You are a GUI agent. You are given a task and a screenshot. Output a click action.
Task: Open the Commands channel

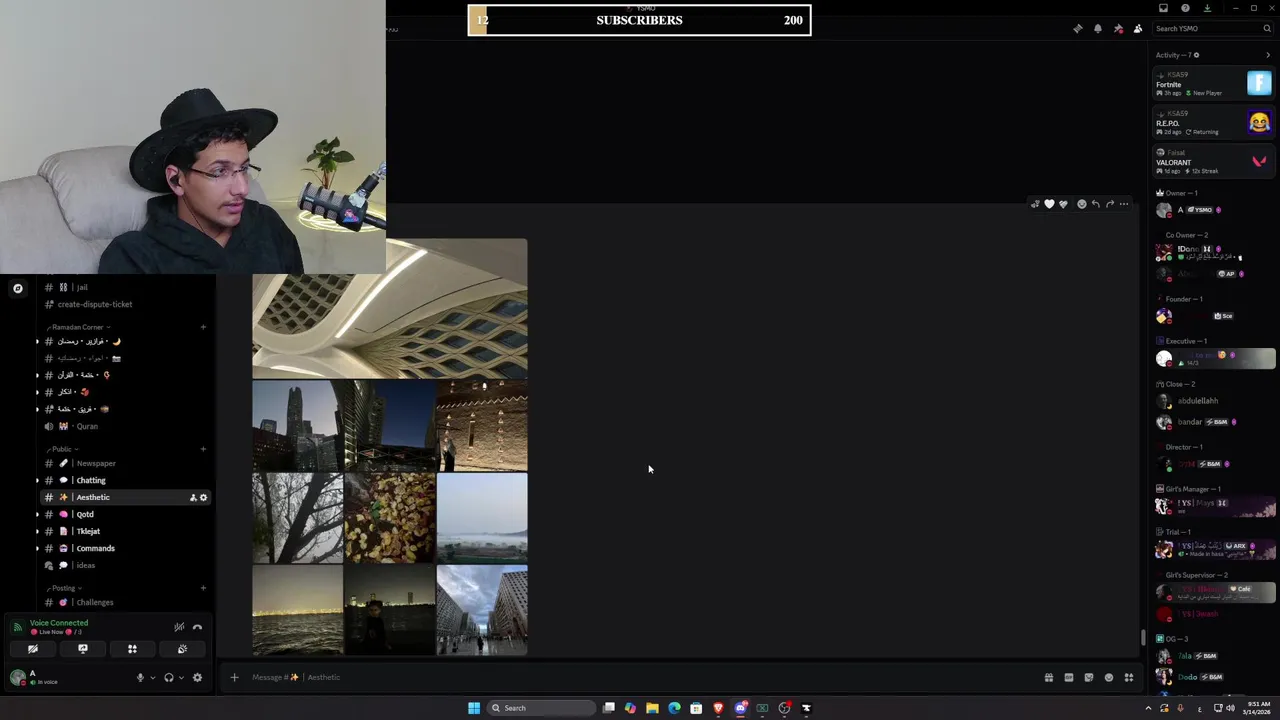[x=124, y=548]
